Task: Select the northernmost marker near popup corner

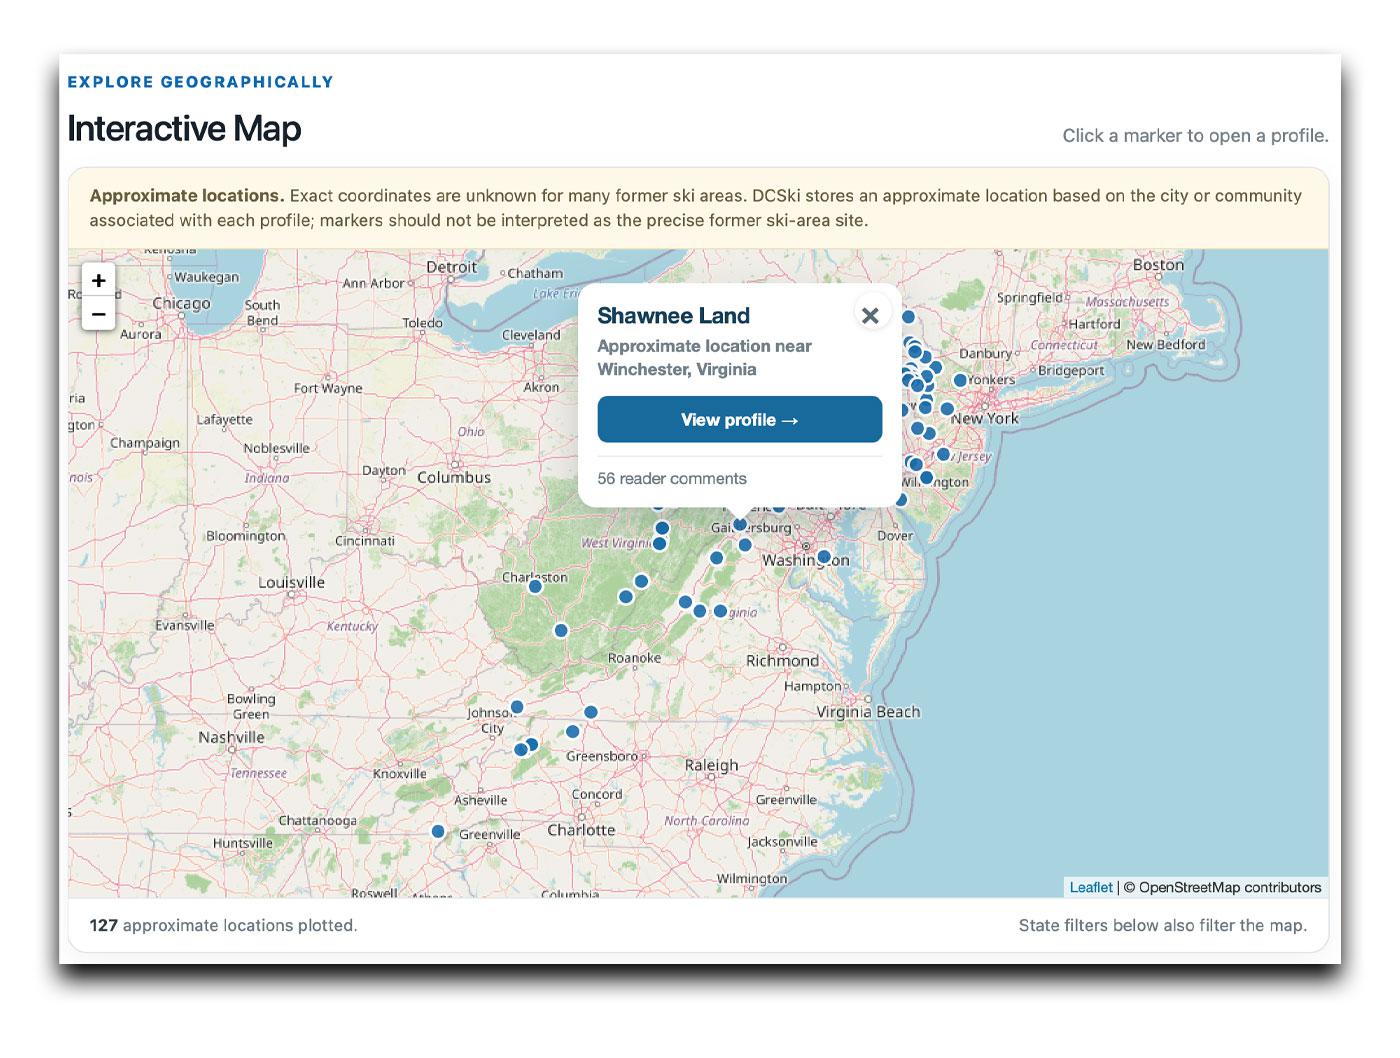Action: pos(908,317)
